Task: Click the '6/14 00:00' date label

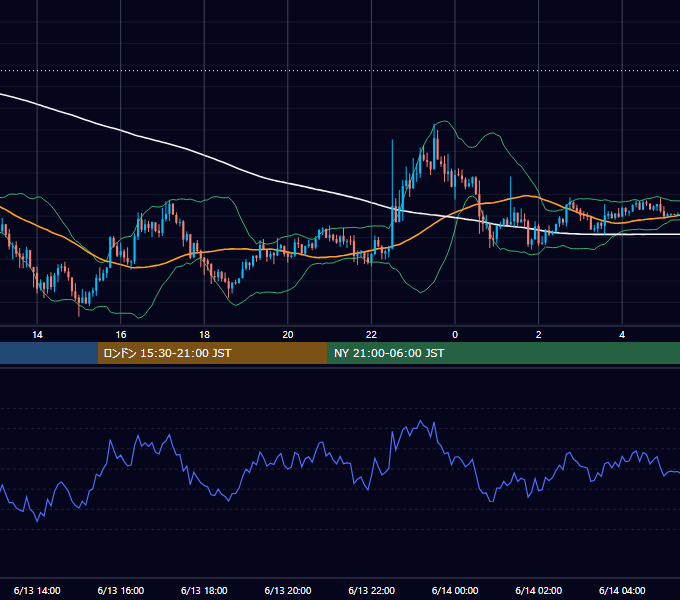Action: 455,590
